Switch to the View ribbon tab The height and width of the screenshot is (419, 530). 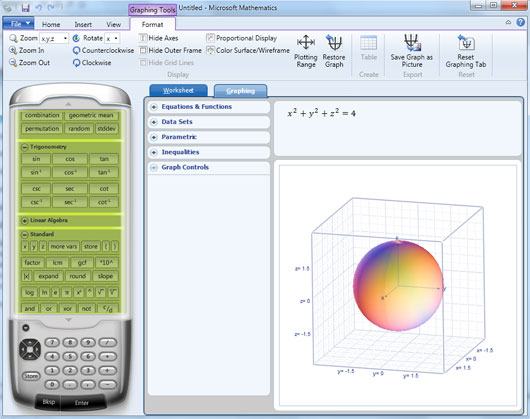[x=114, y=24]
